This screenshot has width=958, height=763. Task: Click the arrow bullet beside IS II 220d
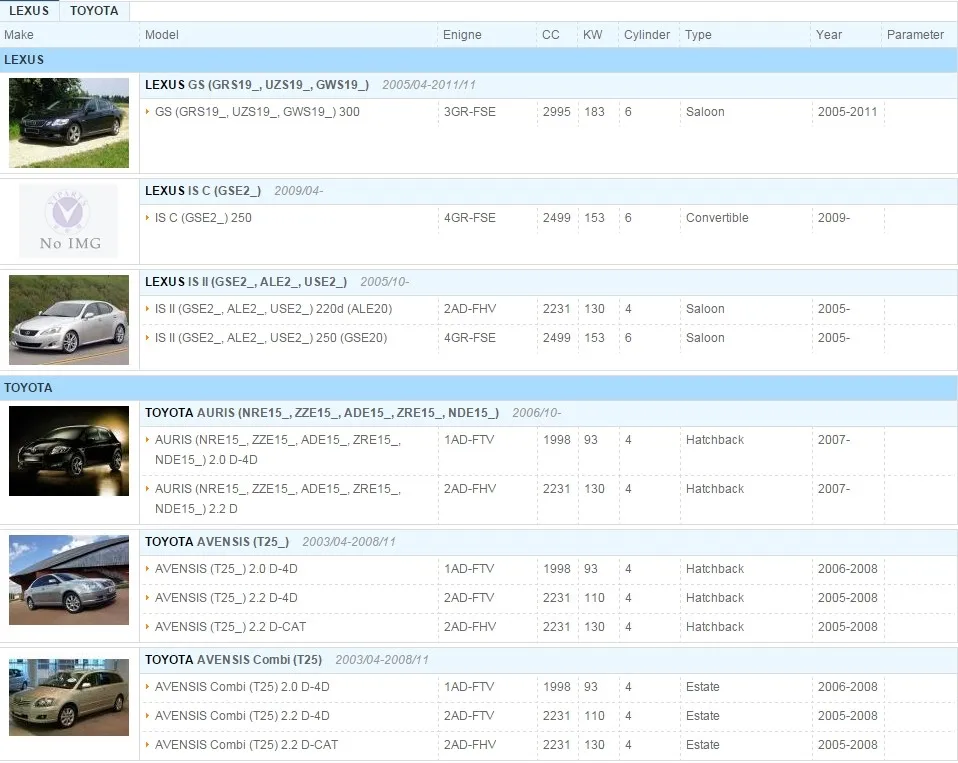(x=147, y=308)
